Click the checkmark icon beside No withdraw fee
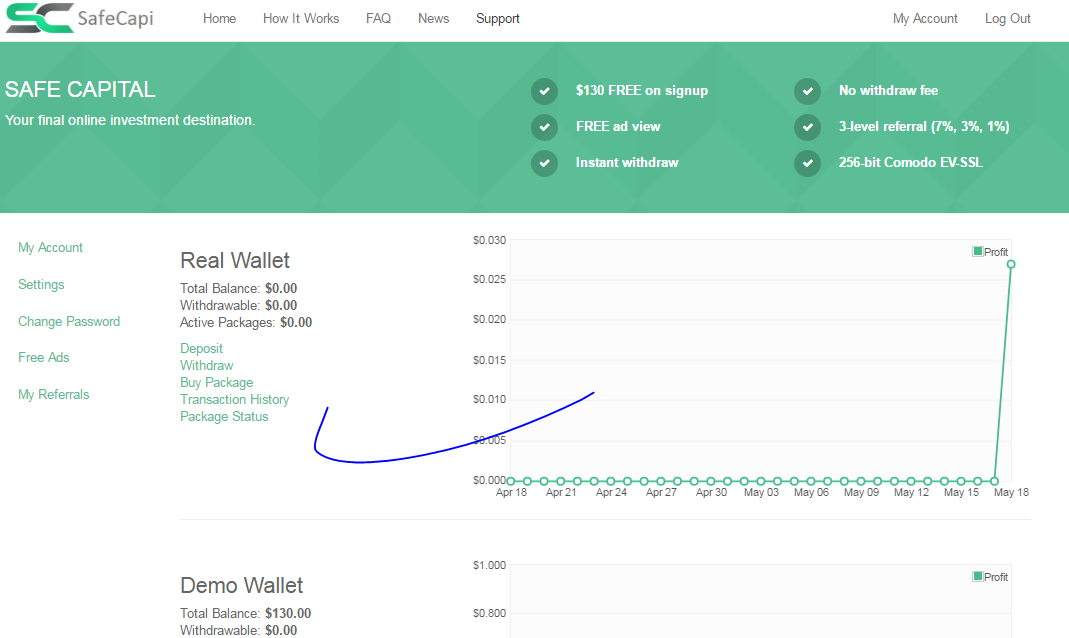 [807, 91]
